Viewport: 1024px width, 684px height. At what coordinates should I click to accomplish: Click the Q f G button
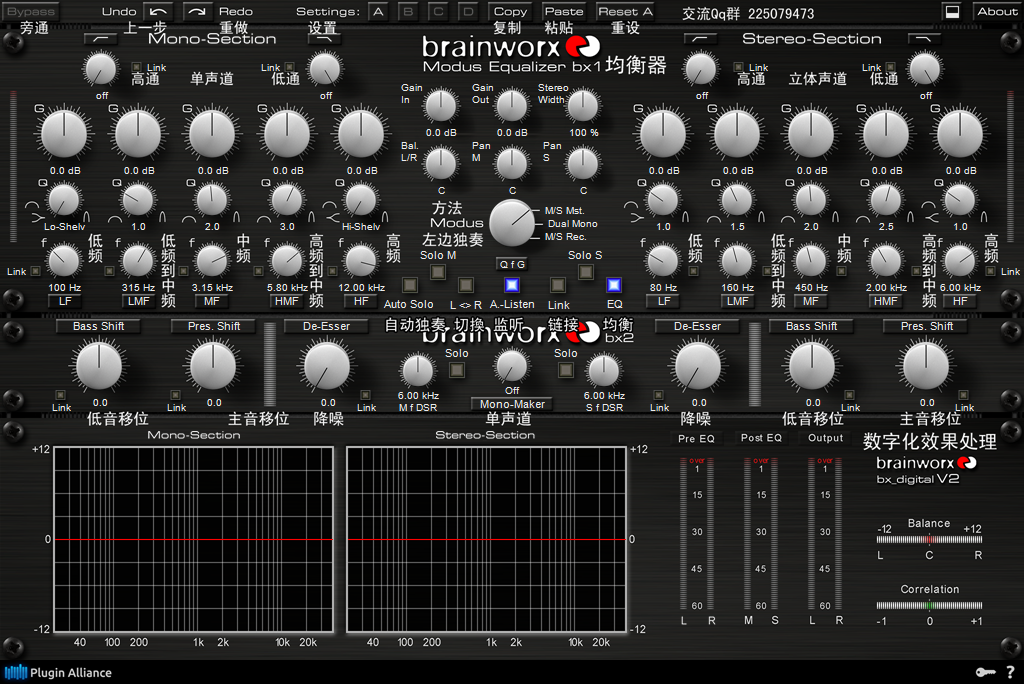coord(513,264)
